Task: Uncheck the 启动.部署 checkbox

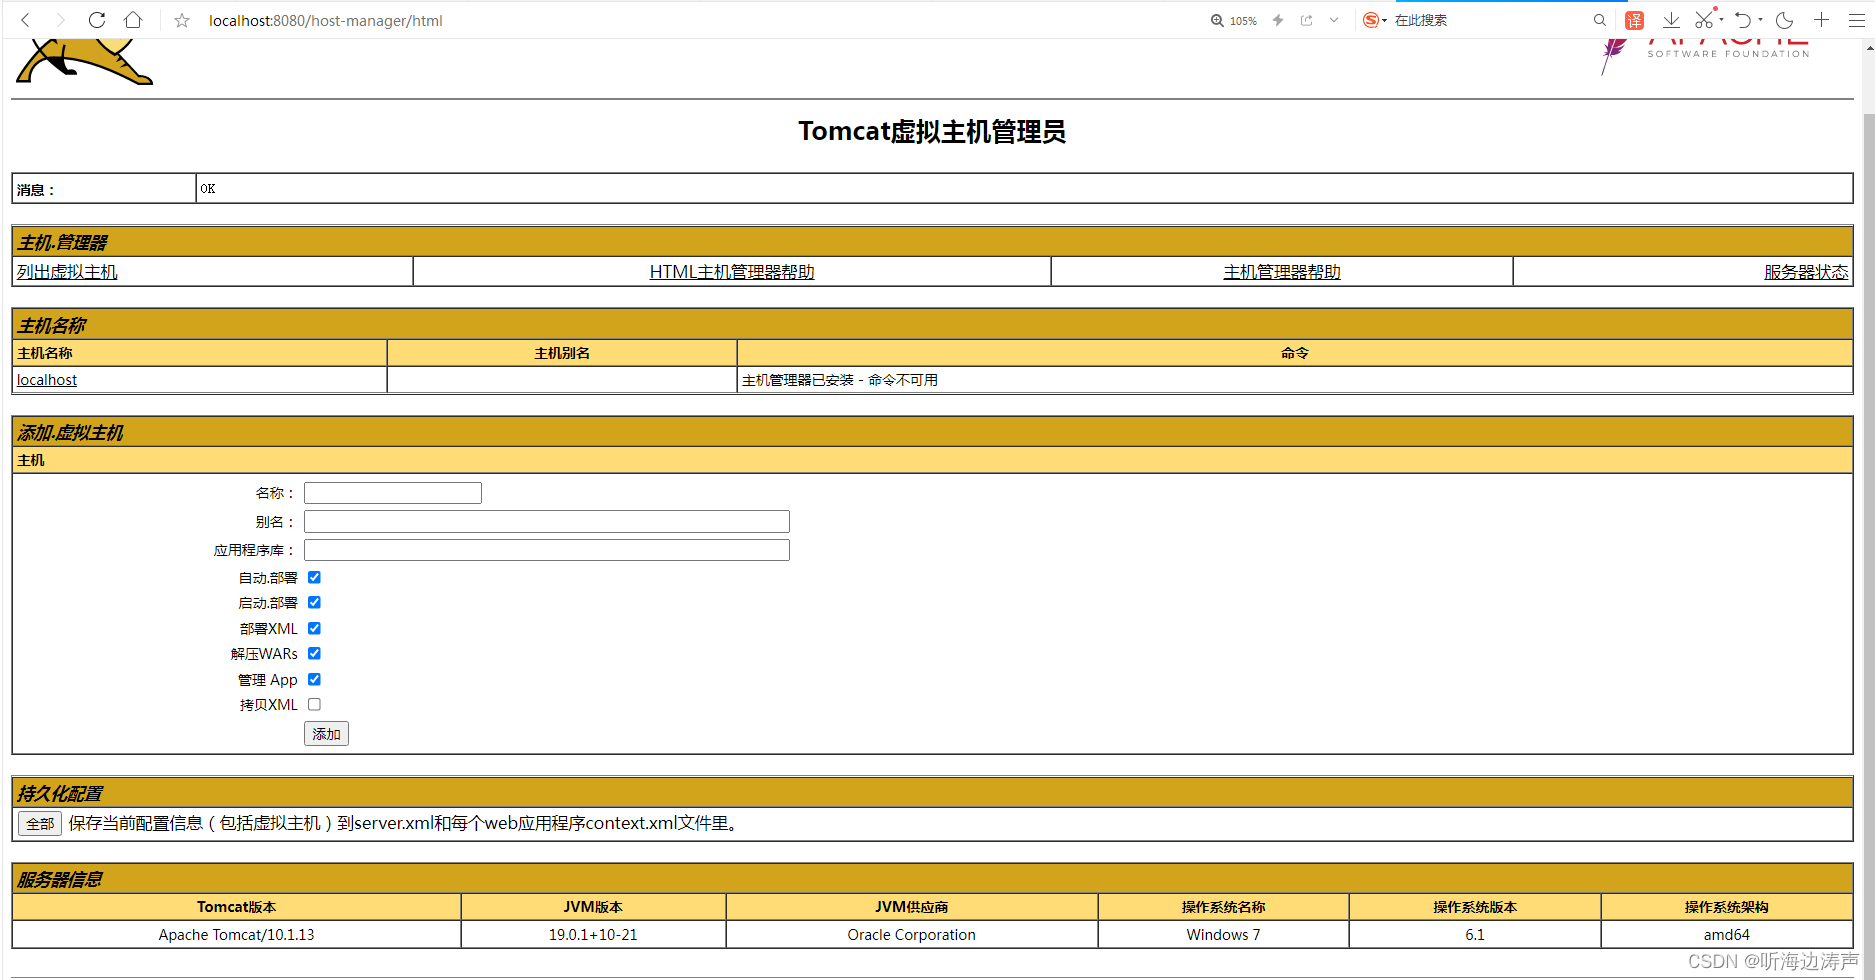Action: click(314, 602)
